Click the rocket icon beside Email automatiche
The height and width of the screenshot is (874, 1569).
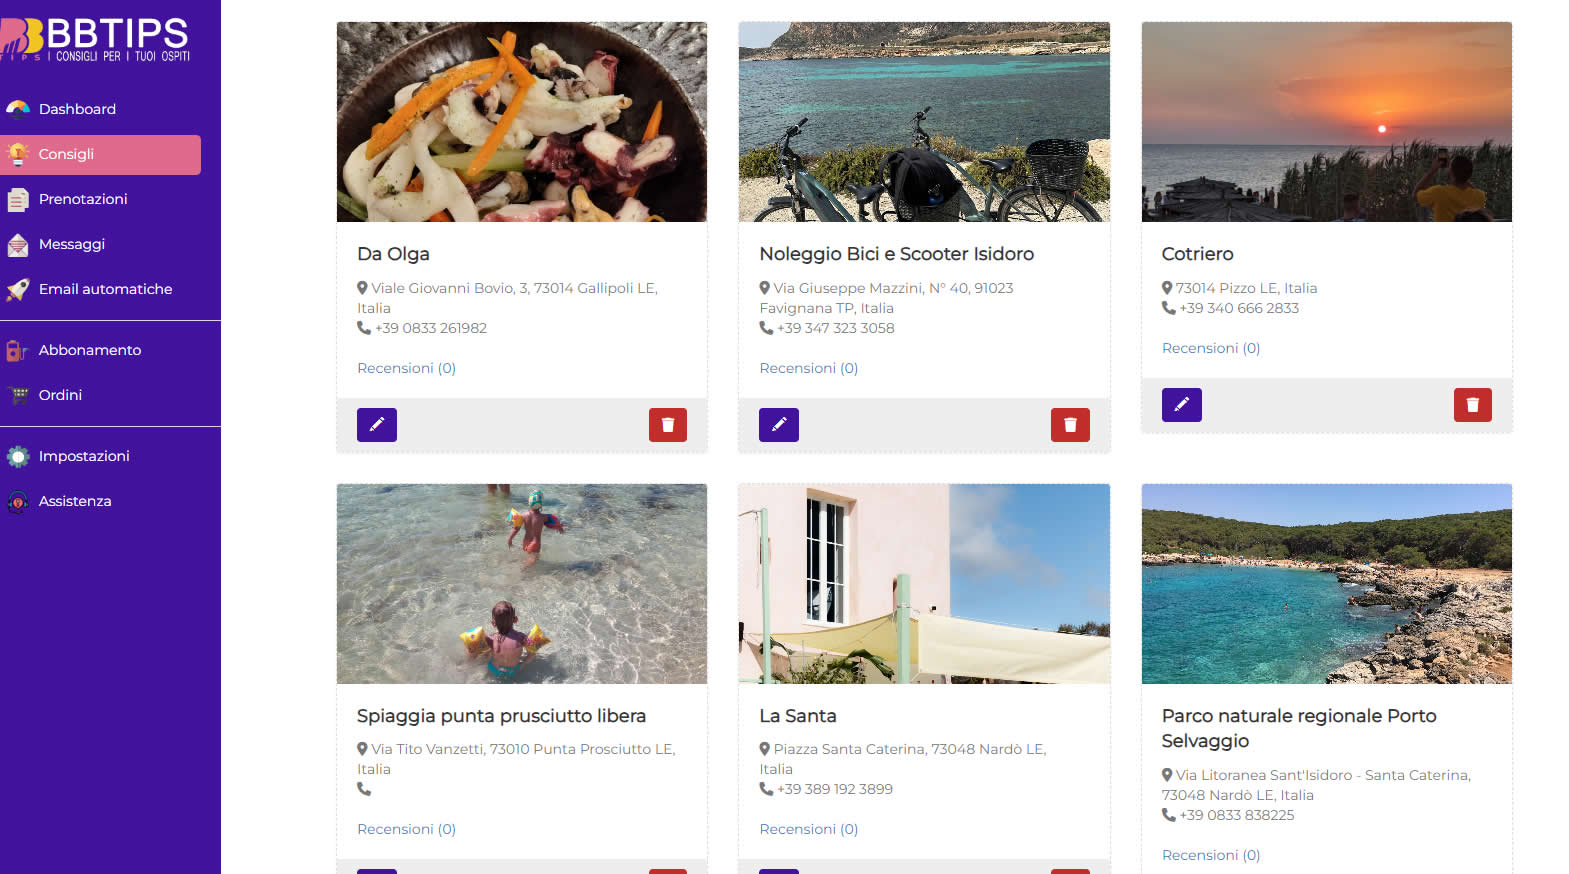point(18,290)
